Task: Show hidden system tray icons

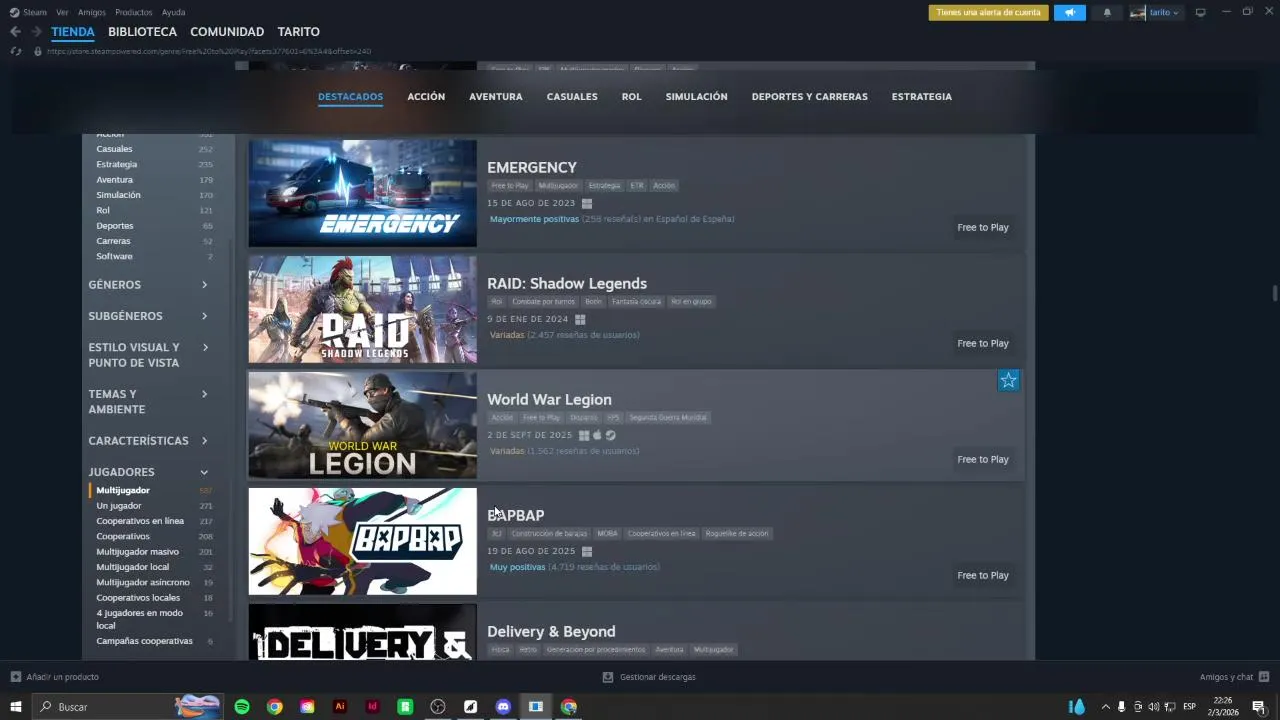Action: 1105,707
